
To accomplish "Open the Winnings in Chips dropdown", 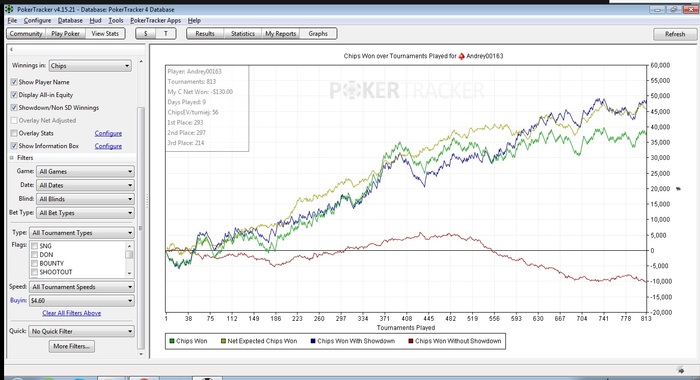I will 90,66.
